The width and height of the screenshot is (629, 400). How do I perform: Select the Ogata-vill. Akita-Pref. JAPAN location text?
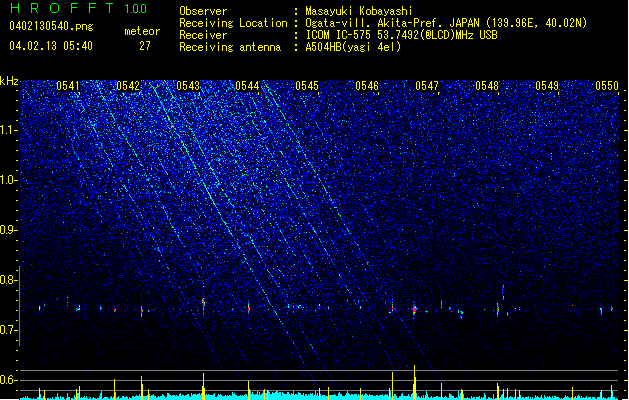click(x=446, y=23)
